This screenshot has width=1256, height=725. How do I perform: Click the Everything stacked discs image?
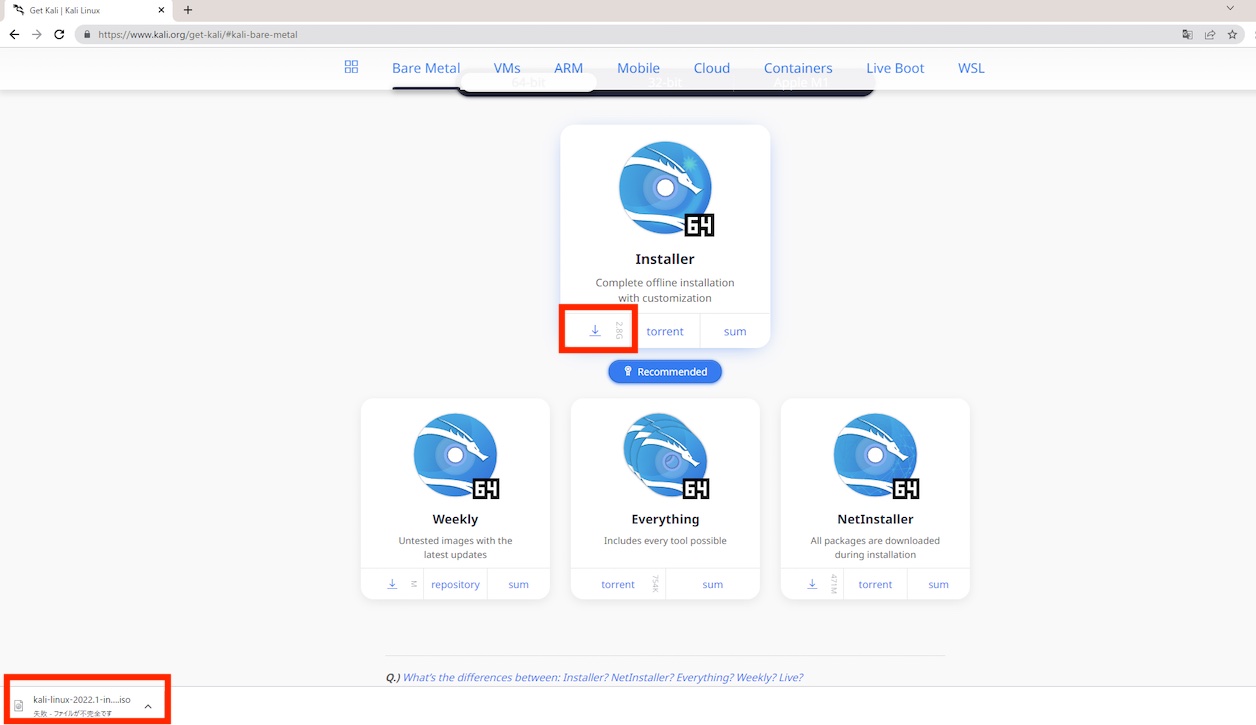point(666,456)
